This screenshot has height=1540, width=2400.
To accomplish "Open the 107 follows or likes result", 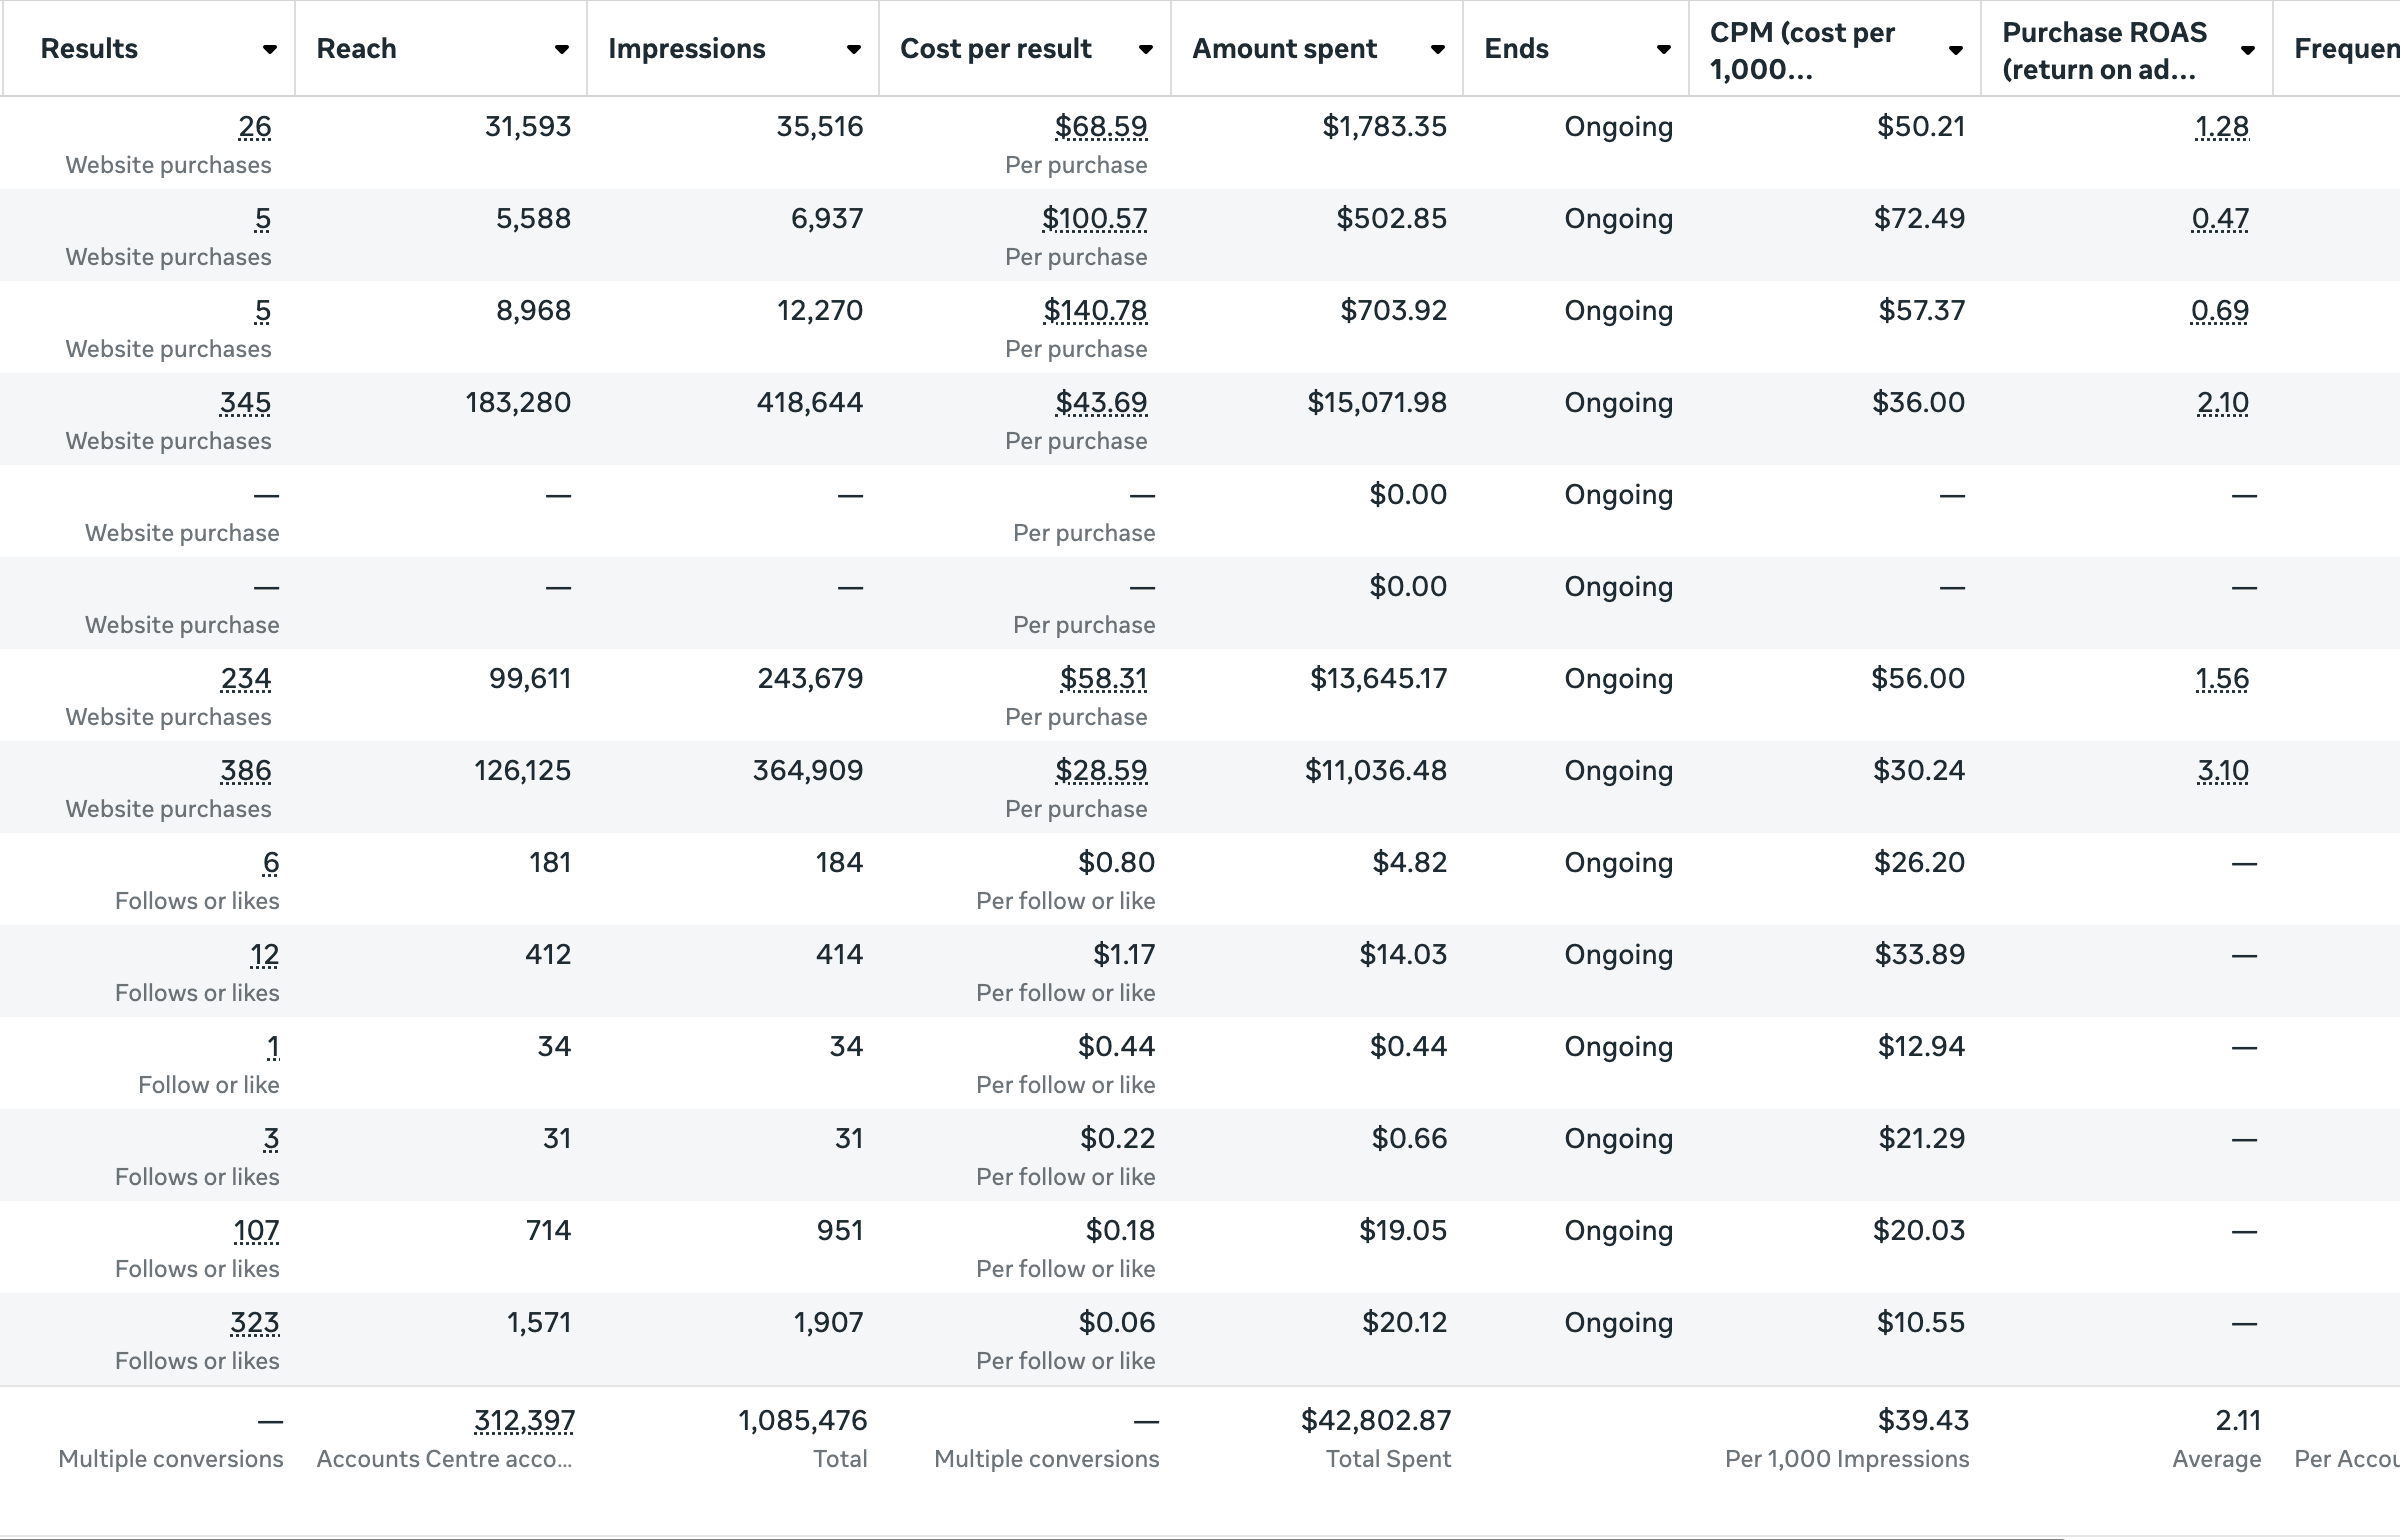I will click(x=256, y=1231).
